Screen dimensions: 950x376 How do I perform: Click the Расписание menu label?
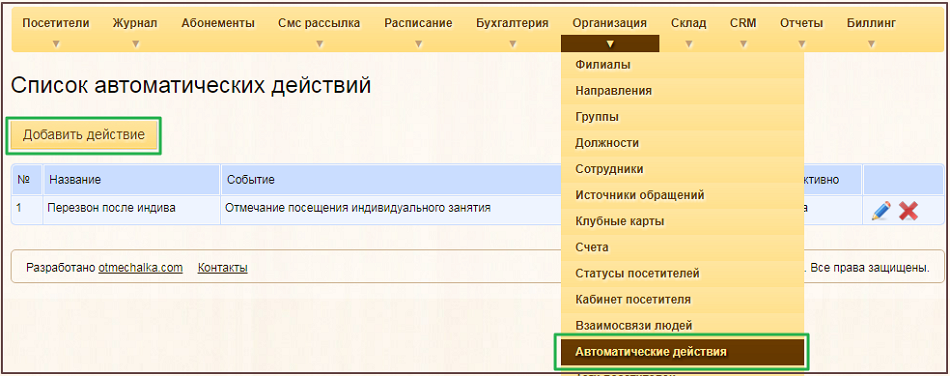pos(418,24)
